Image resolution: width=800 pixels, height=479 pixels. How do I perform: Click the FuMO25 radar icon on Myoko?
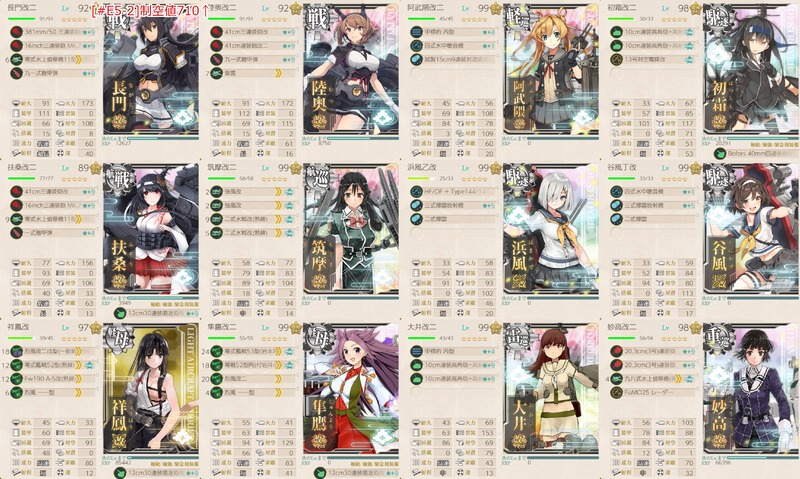[616, 393]
